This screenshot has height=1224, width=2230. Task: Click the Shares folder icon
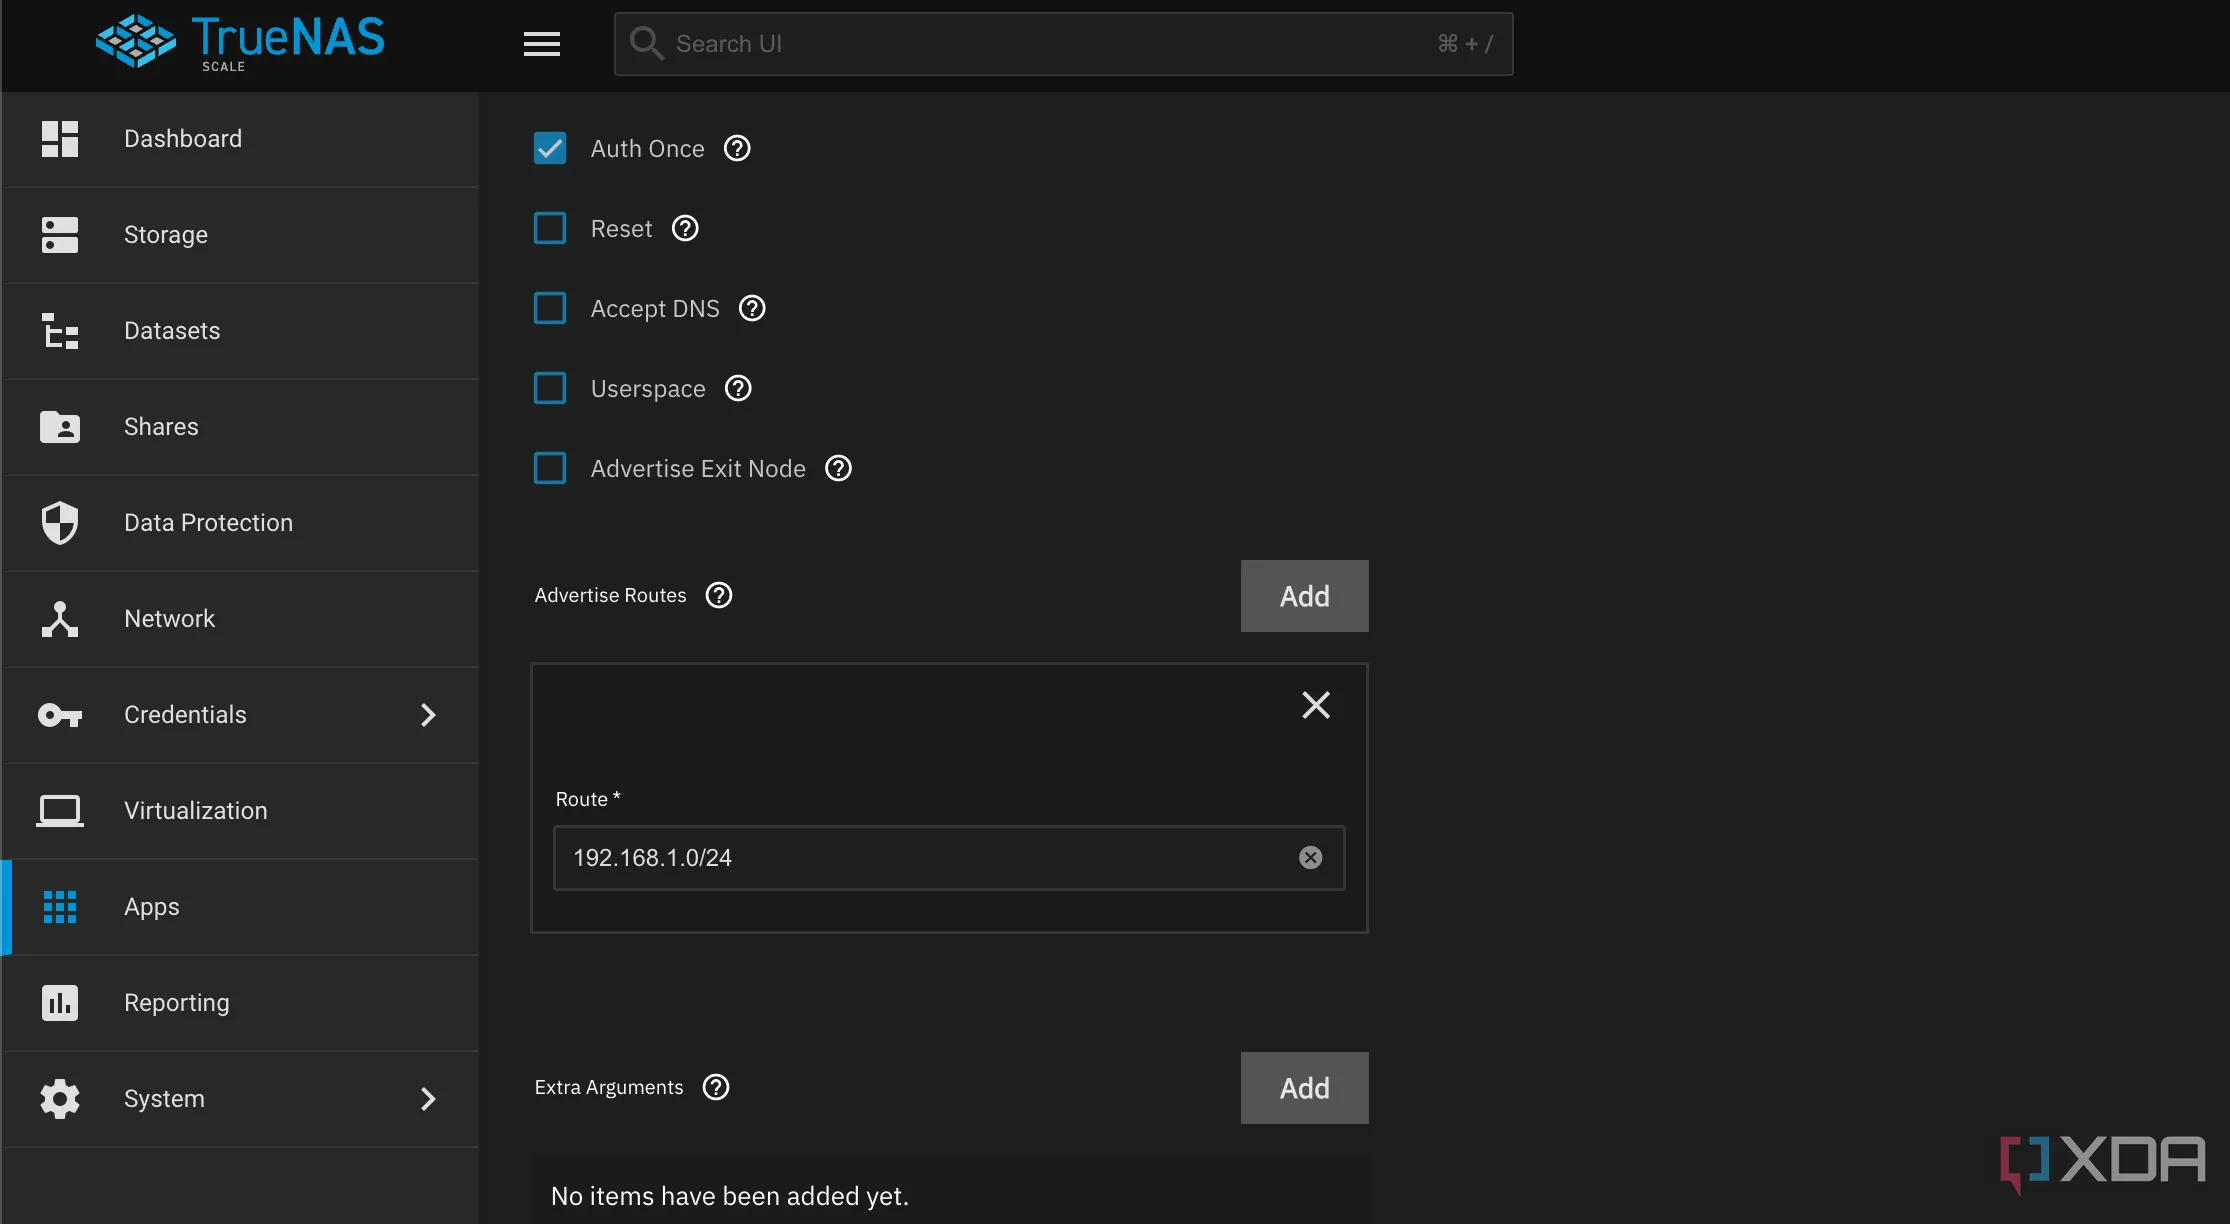(60, 427)
